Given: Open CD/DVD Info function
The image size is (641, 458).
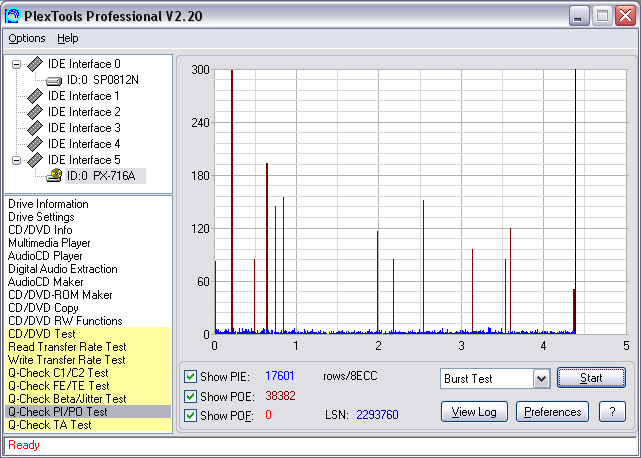Looking at the screenshot, I should 40,230.
